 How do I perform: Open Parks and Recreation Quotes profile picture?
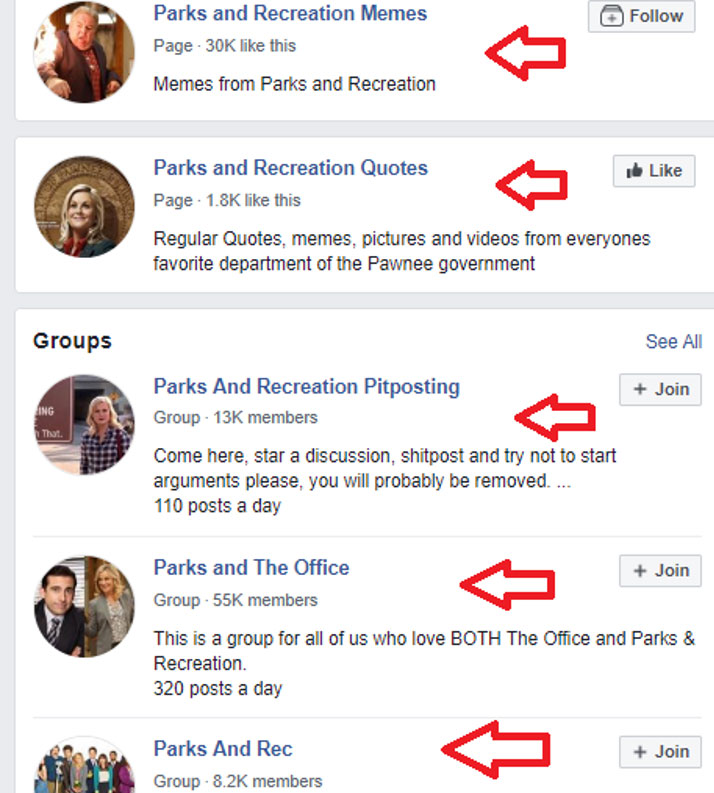[x=84, y=206]
